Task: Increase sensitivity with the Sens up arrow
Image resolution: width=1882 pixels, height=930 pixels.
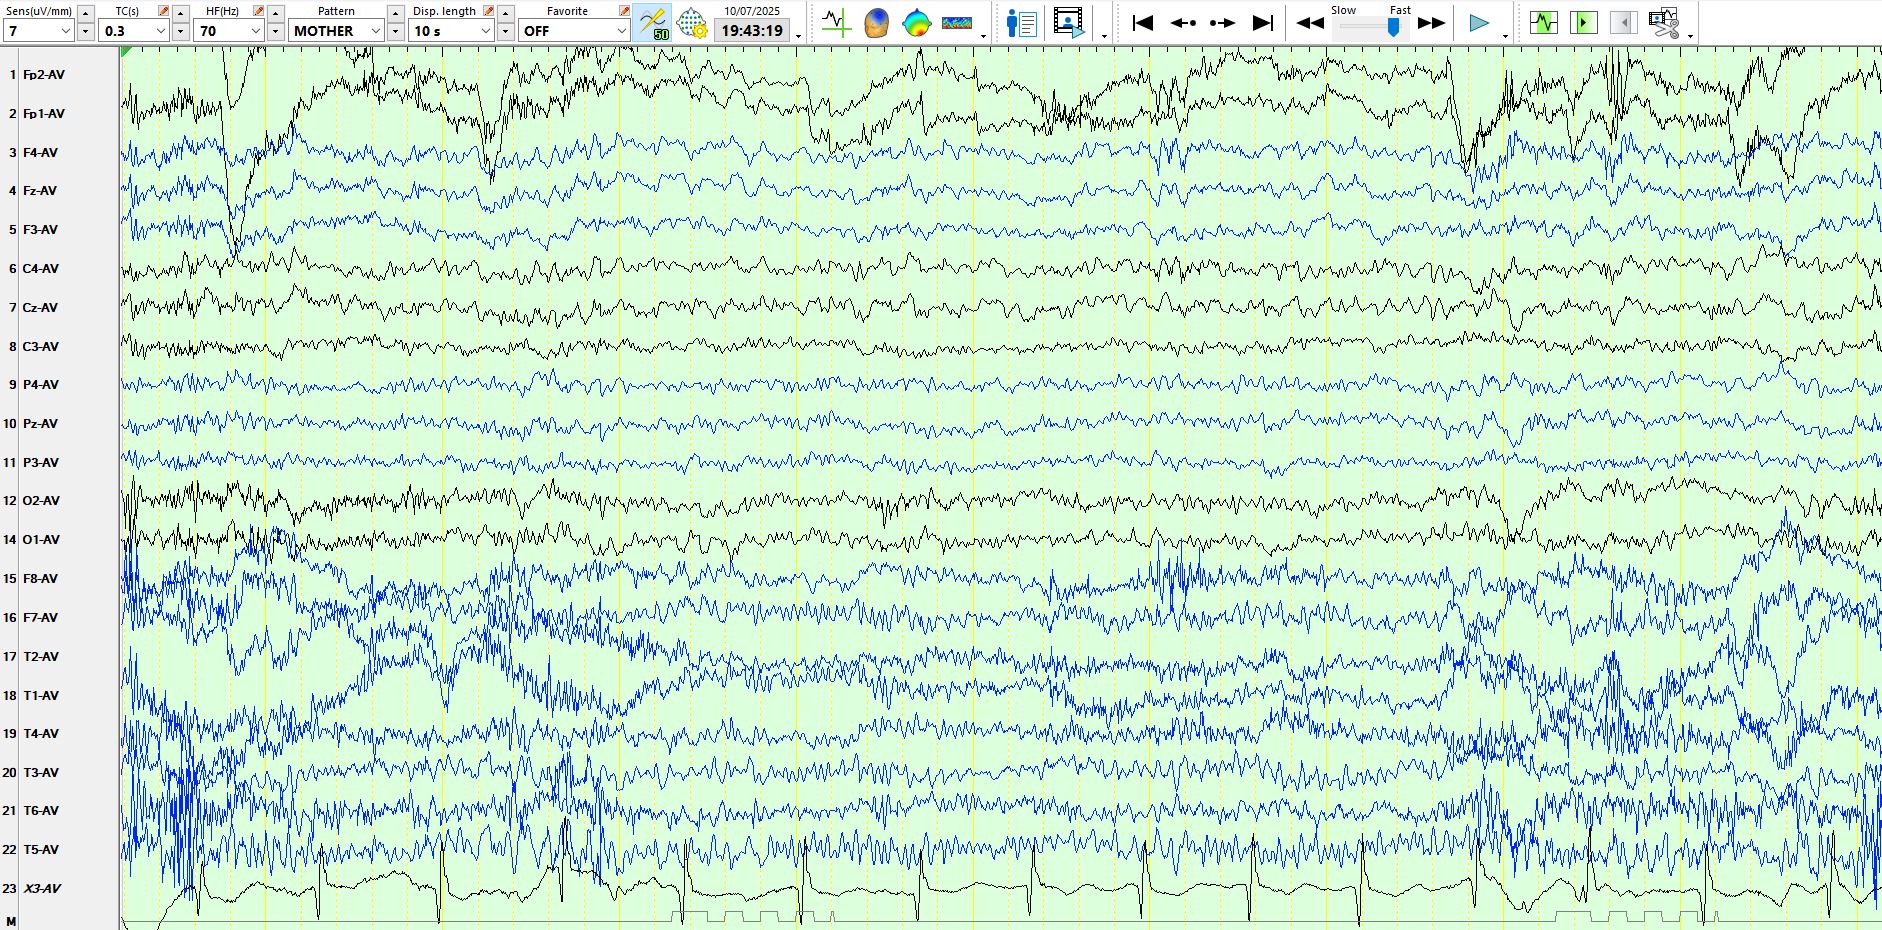Action: tap(86, 13)
